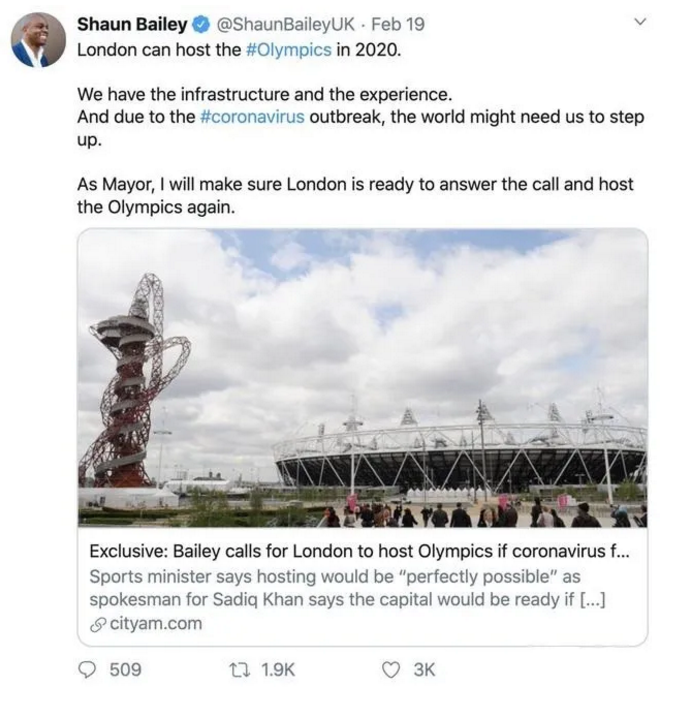
Task: Open the Exclusive: Bailey calls headline
Action: (359, 551)
